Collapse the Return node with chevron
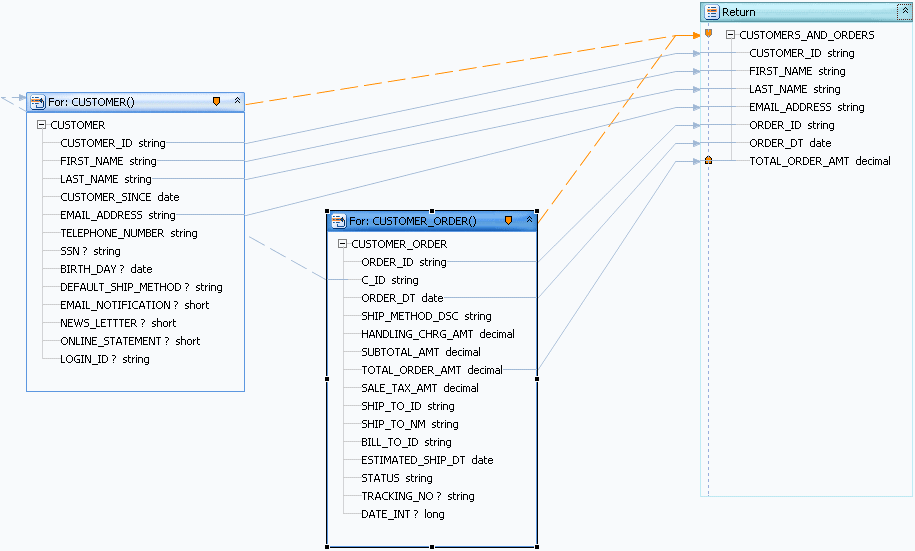Viewport: 915px width, 551px height. 905,11
